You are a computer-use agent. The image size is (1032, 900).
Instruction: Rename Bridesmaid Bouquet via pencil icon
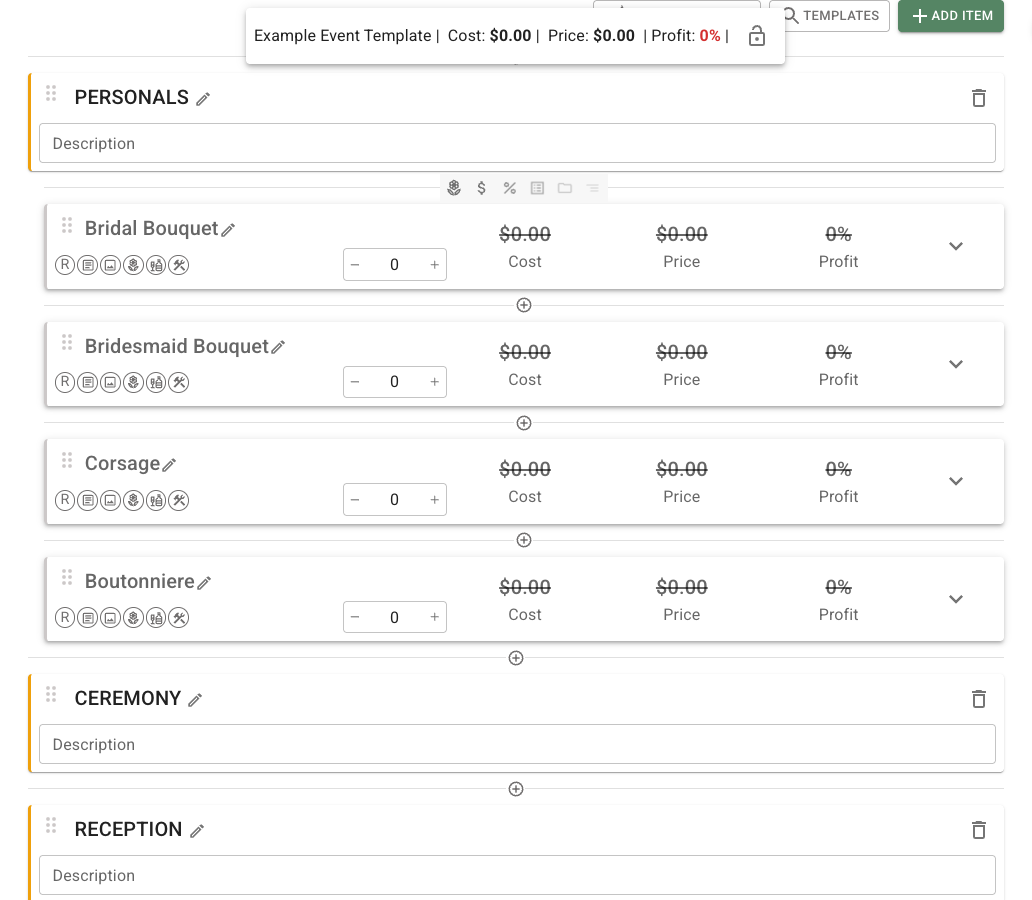tap(278, 347)
